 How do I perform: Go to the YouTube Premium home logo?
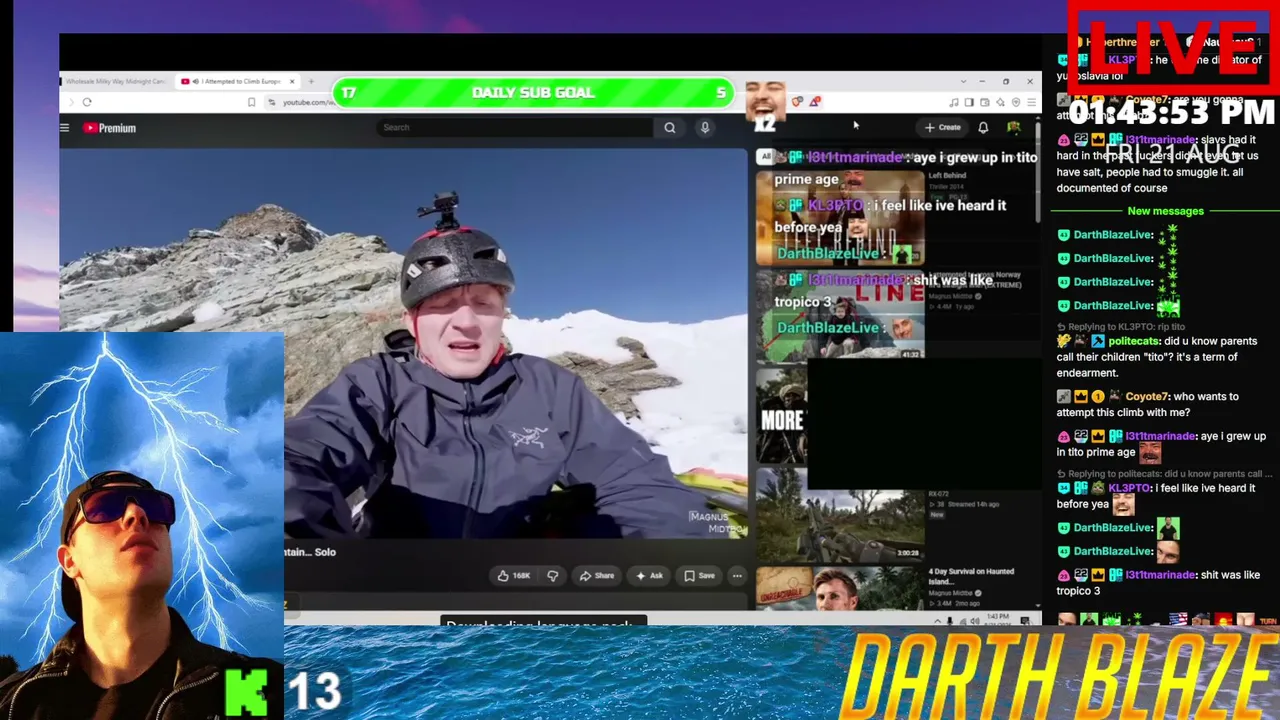109,128
